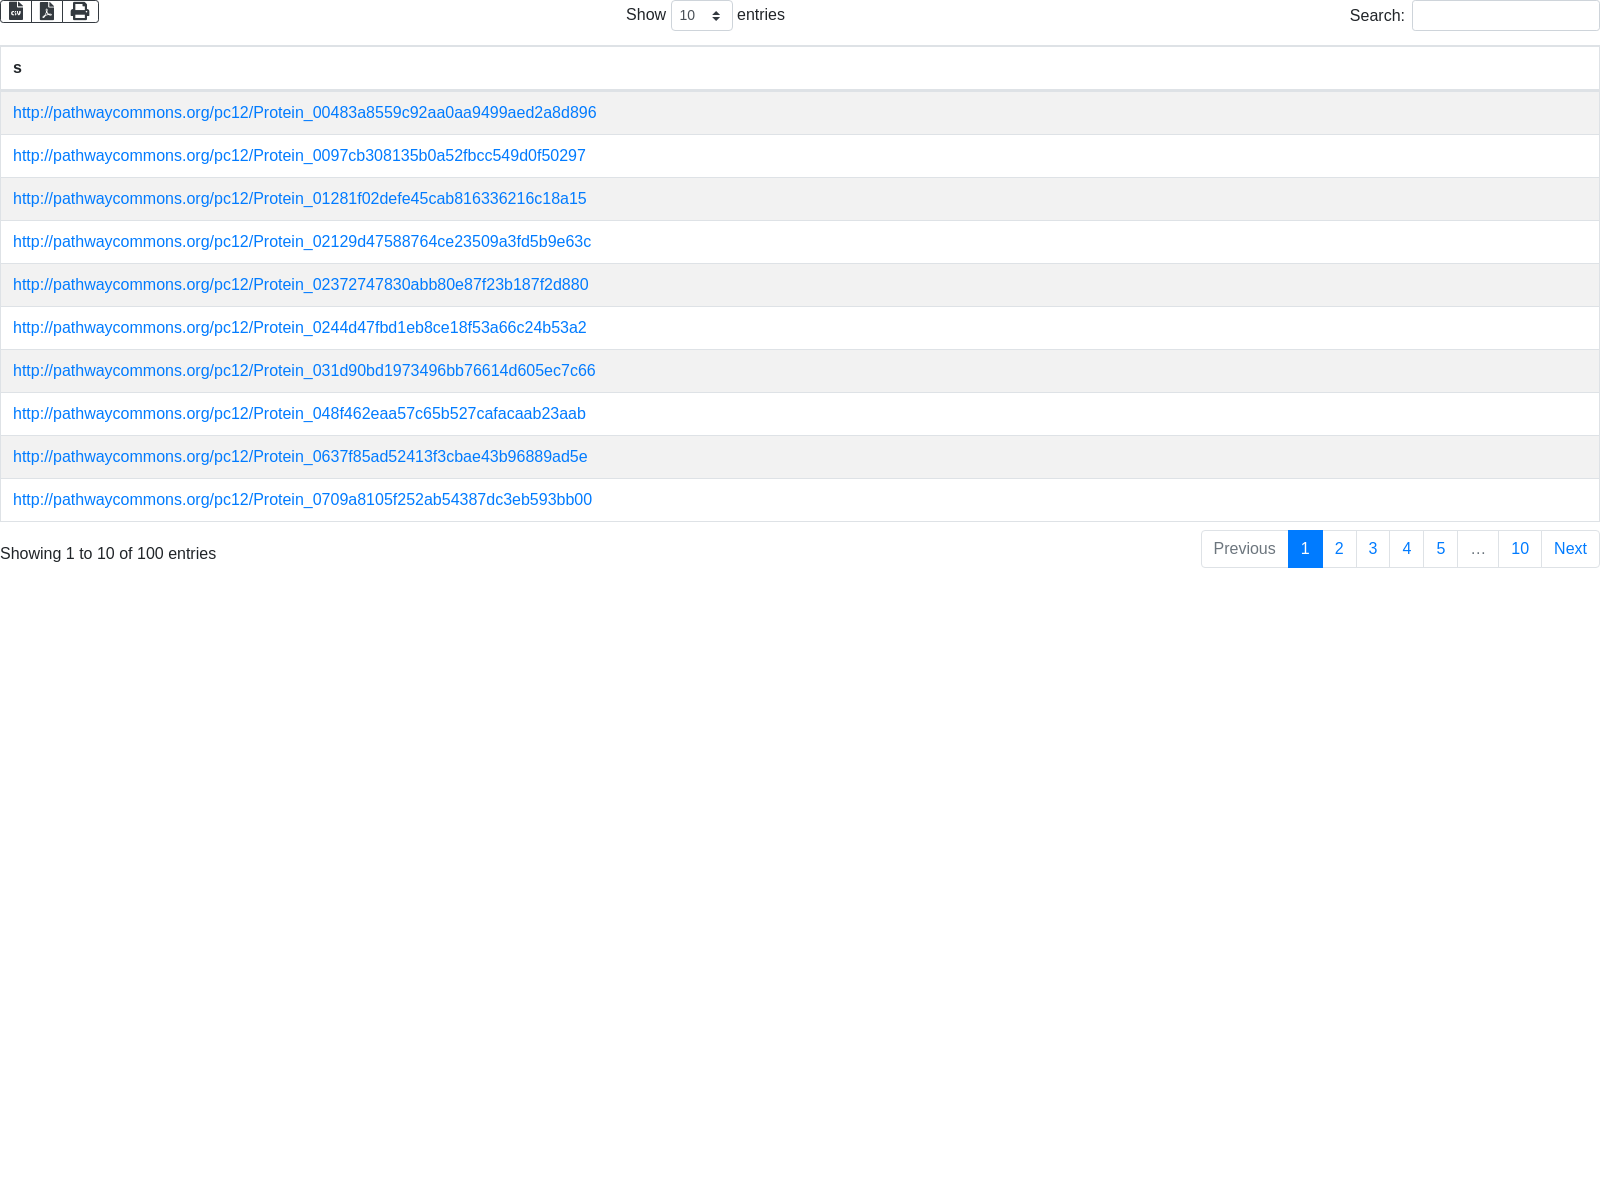Click the PDF export icon
1600x1200 pixels.
click(x=47, y=11)
